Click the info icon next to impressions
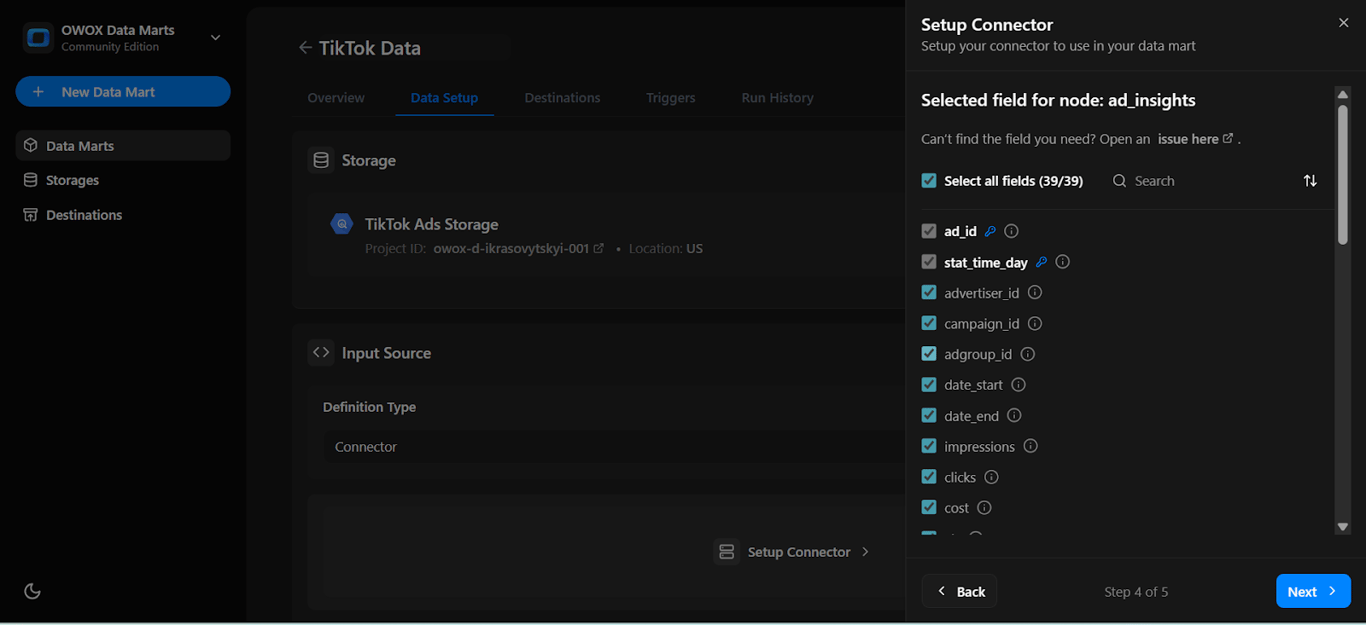 click(1030, 446)
